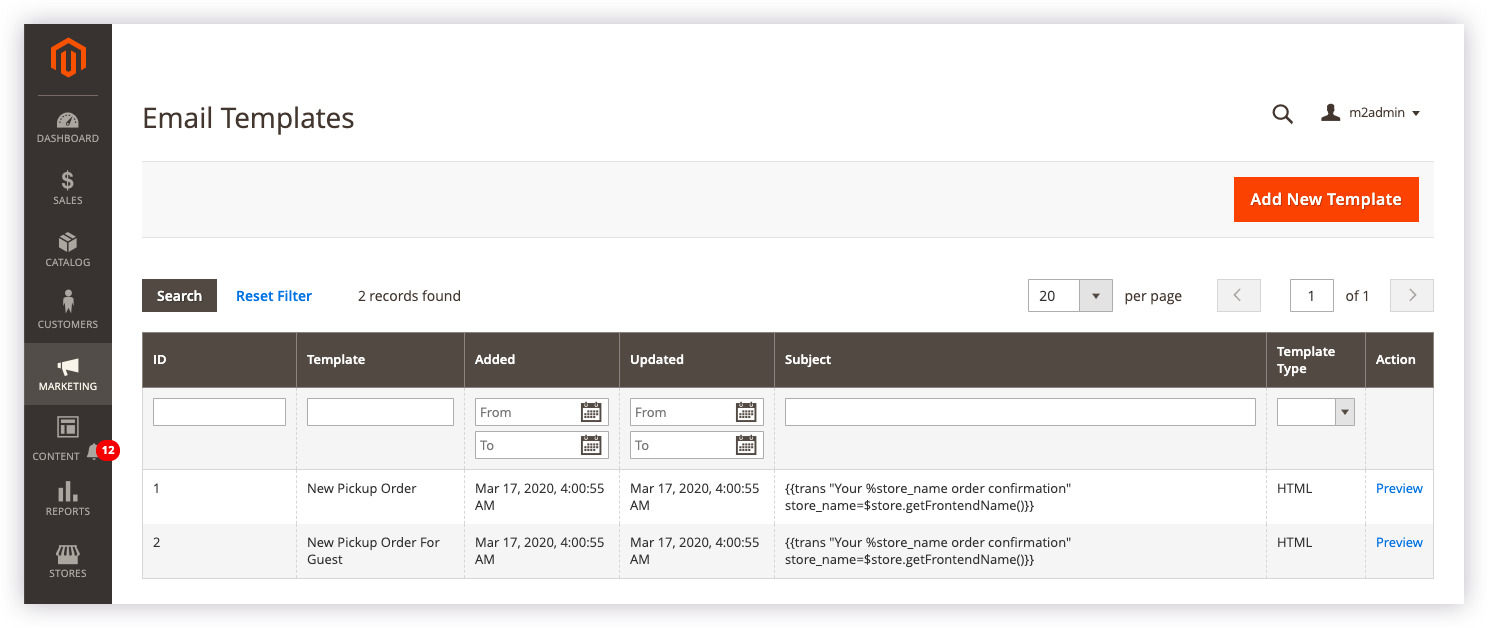Preview the New Pickup Order template
1488x628 pixels.
click(x=1398, y=488)
